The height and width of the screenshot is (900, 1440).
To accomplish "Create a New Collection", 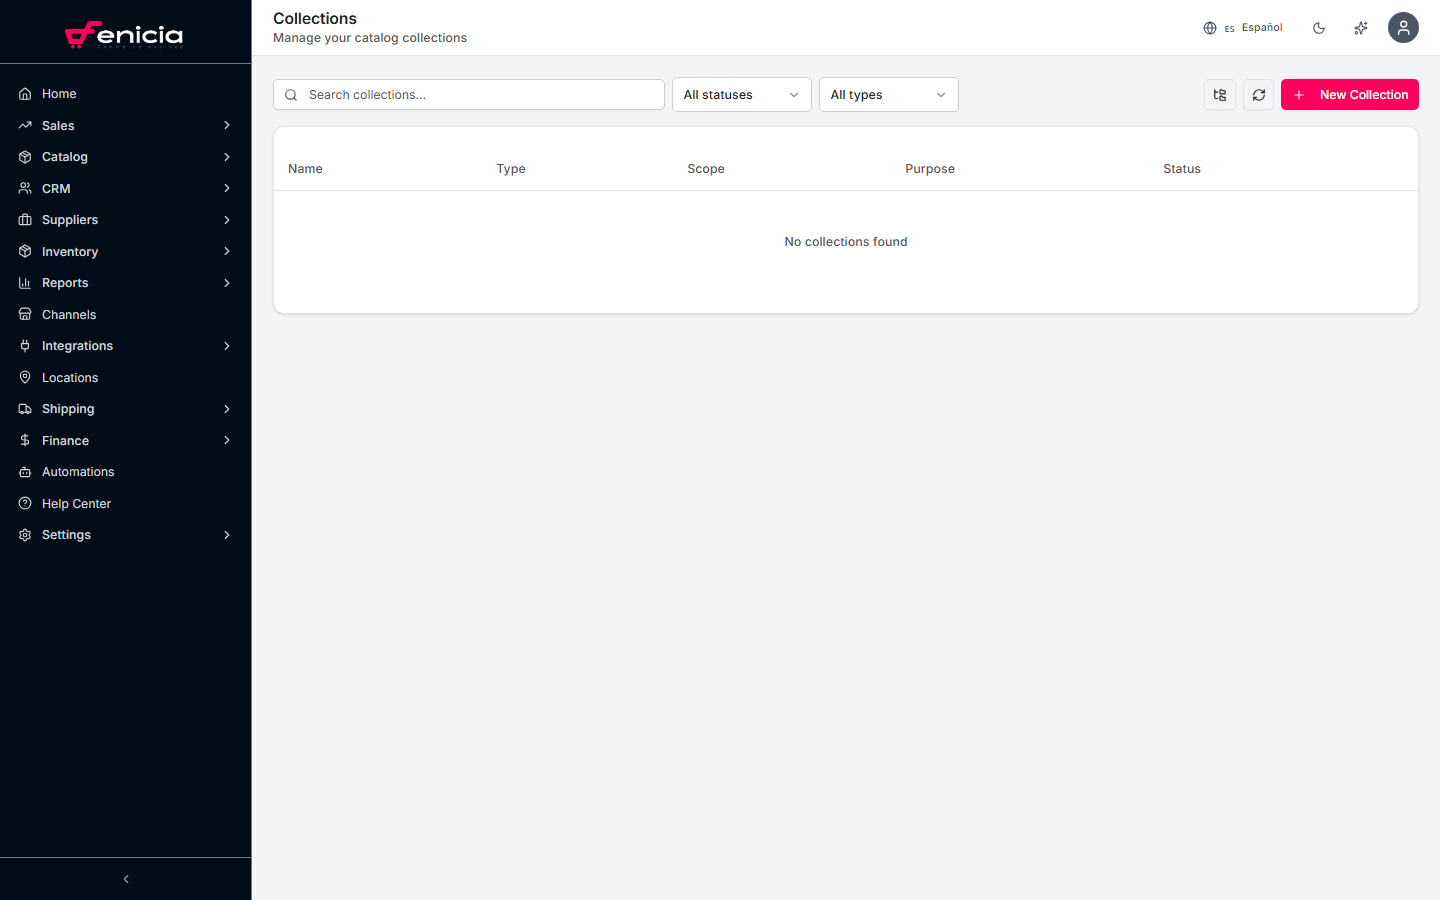I will [1349, 94].
